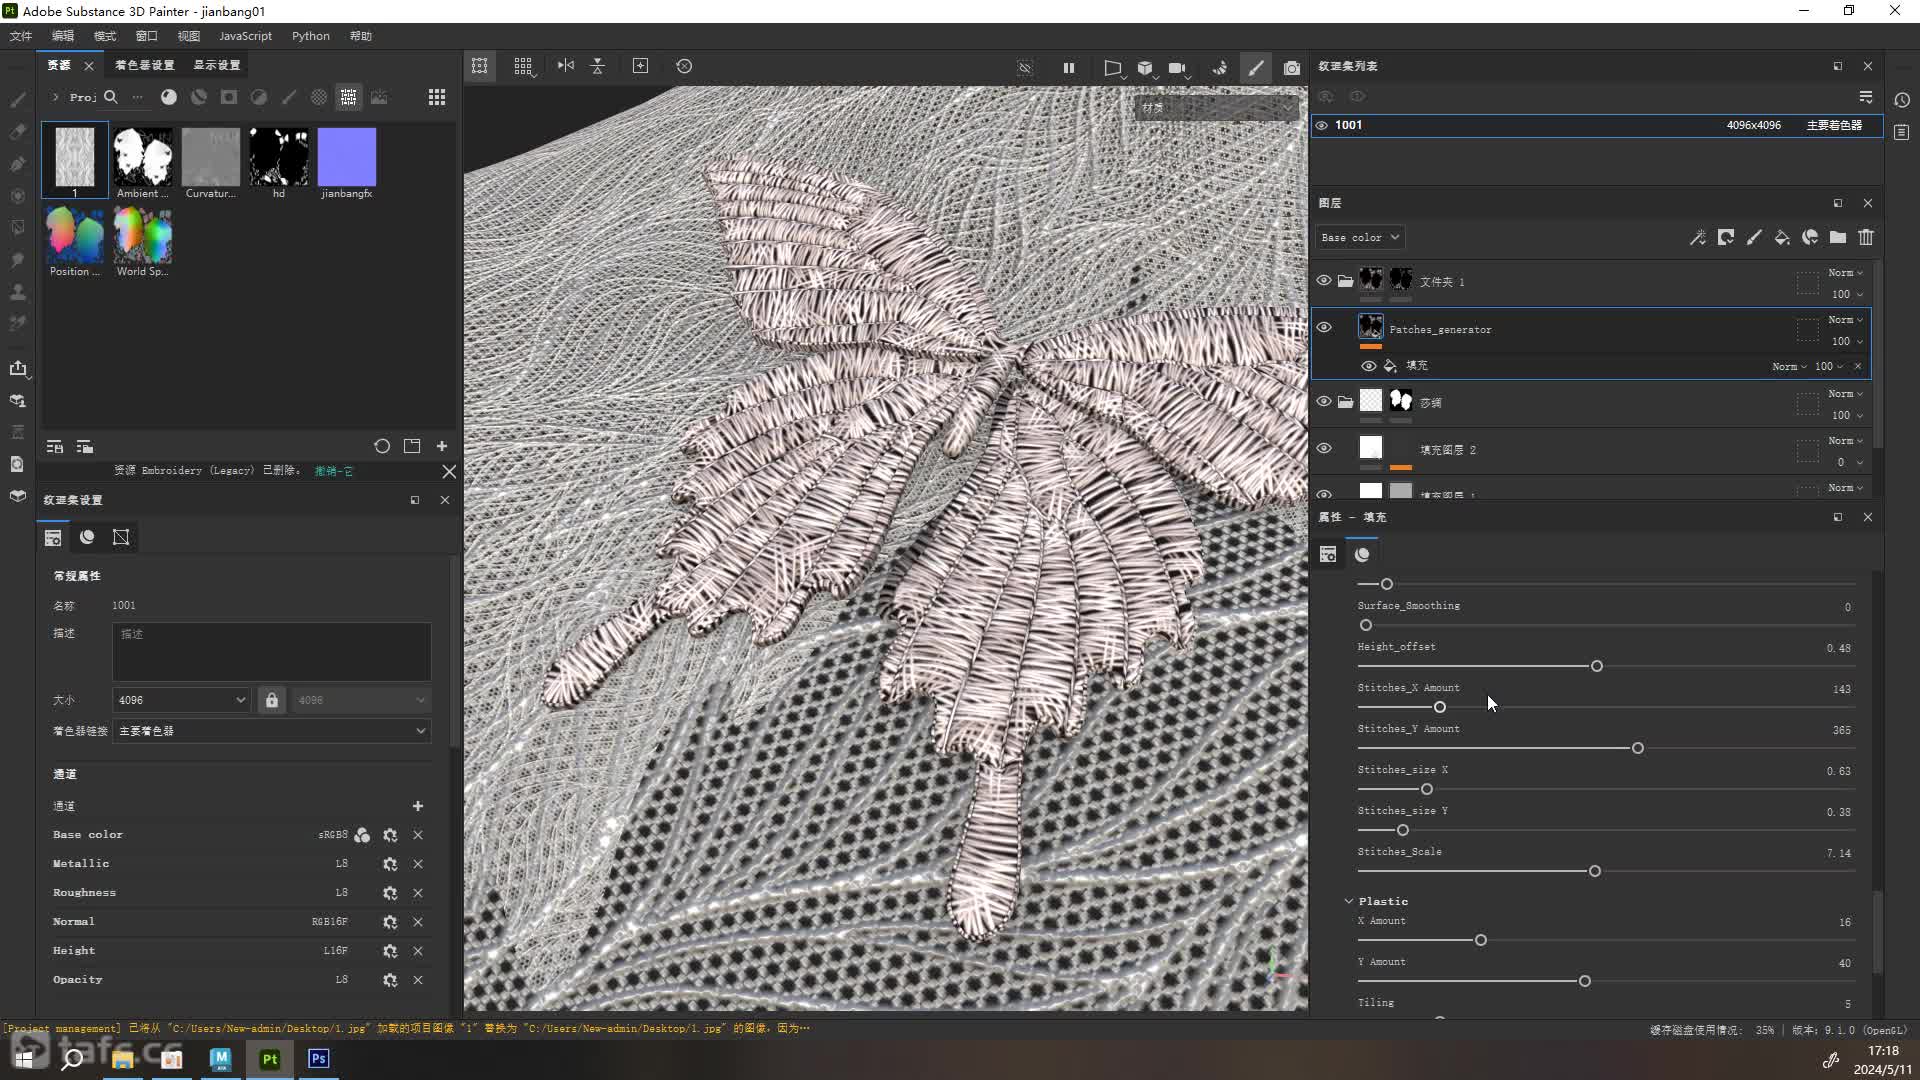Switch to 着色器设置 tab
1920x1080 pixels.
pyautogui.click(x=144, y=65)
